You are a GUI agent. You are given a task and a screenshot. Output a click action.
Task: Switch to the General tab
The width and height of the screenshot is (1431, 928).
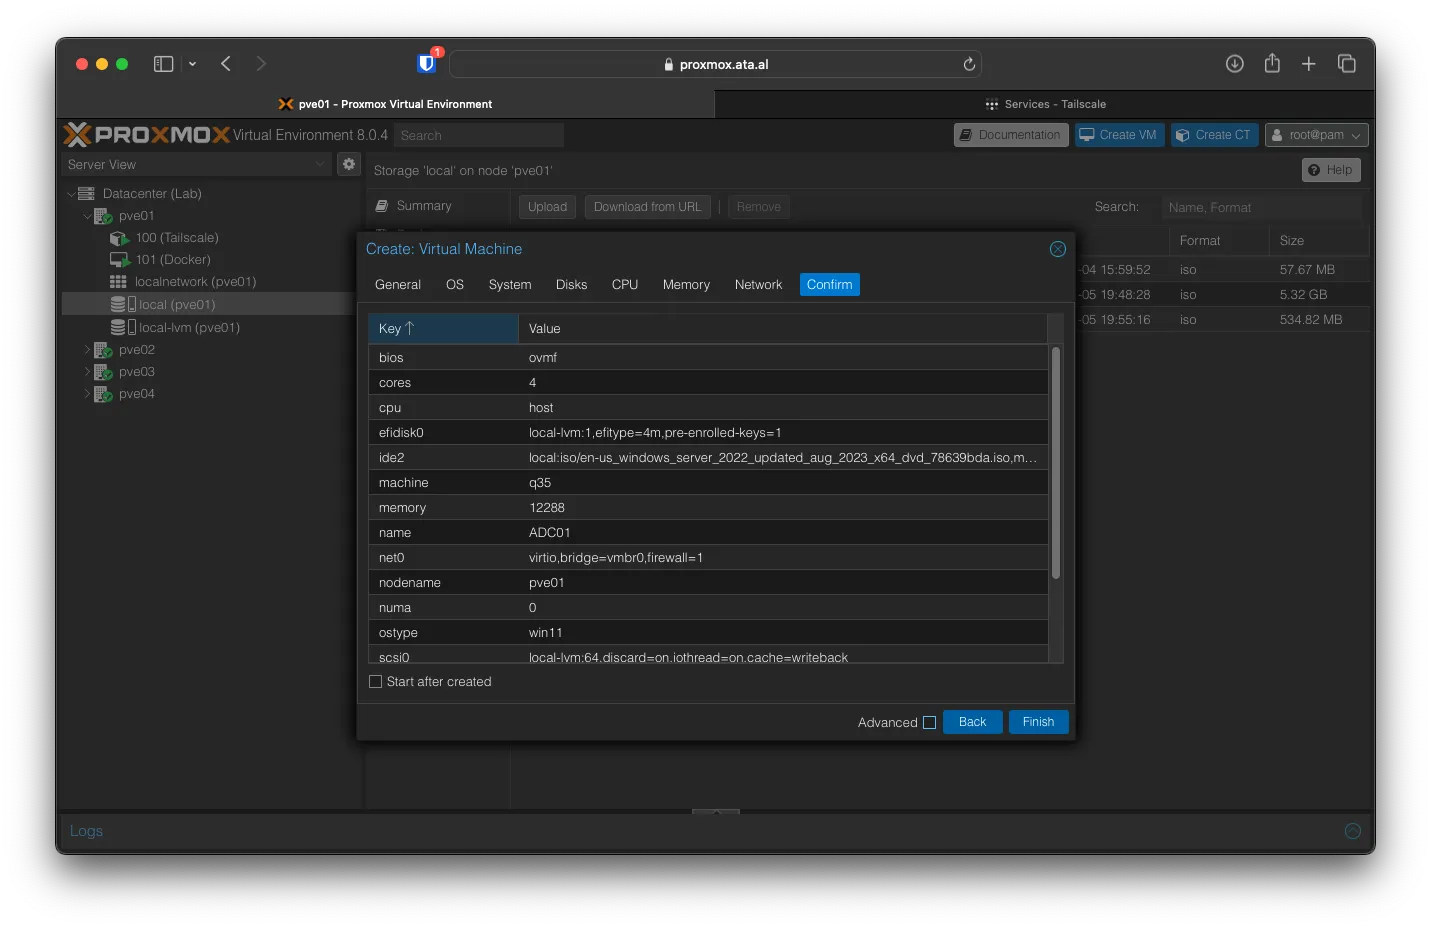pyautogui.click(x=398, y=285)
